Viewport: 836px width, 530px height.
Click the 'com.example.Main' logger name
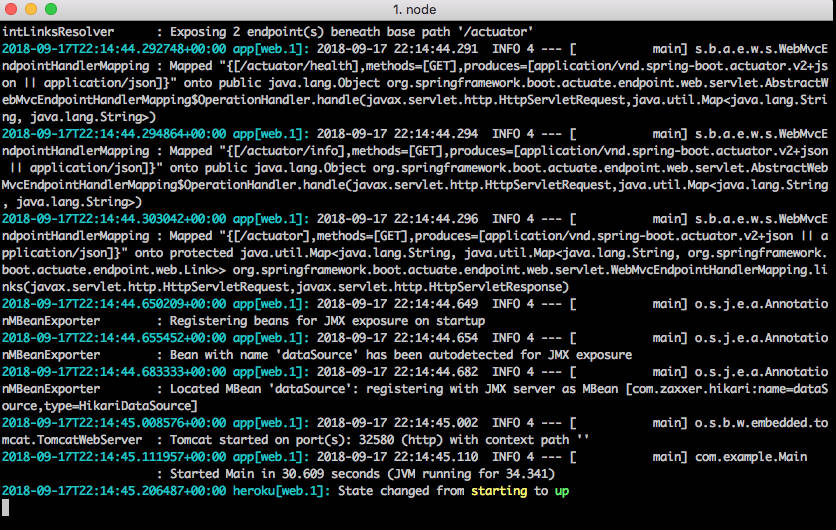(751, 457)
